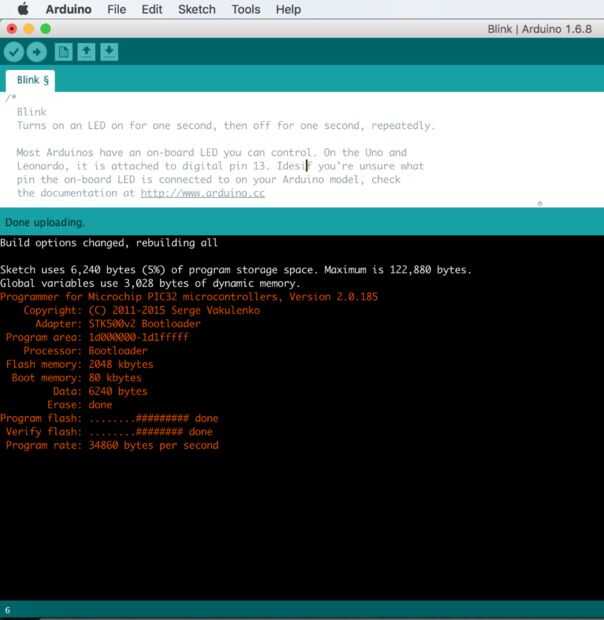Save the sketch with down-arrow icon
Image resolution: width=604 pixels, height=620 pixels.
109,52
